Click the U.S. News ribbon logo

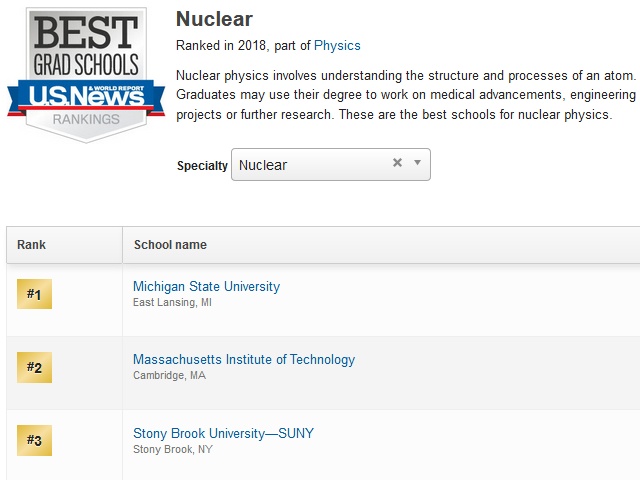[86, 97]
